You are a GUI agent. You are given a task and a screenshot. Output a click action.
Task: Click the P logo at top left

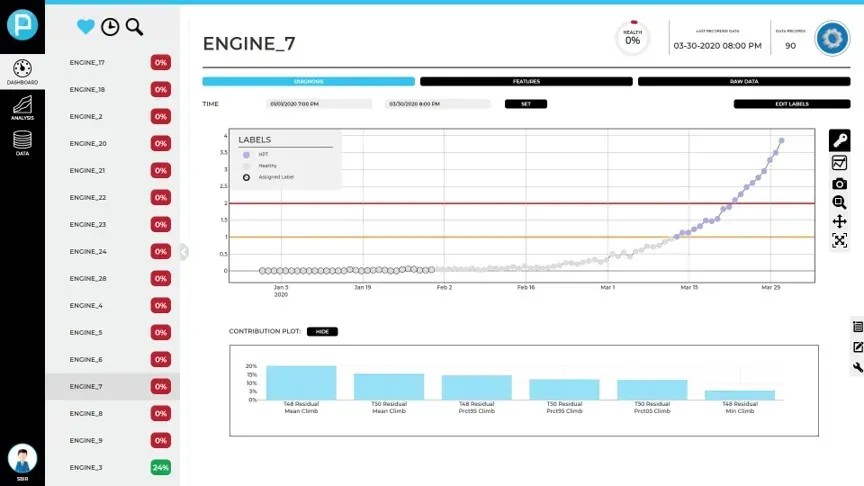click(22, 24)
